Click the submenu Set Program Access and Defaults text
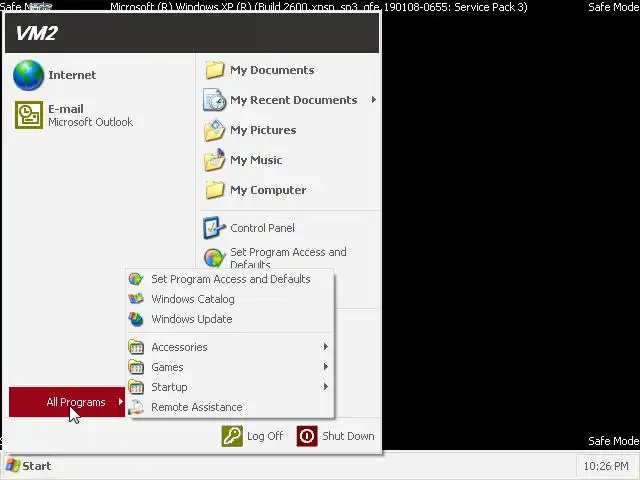 pyautogui.click(x=231, y=279)
